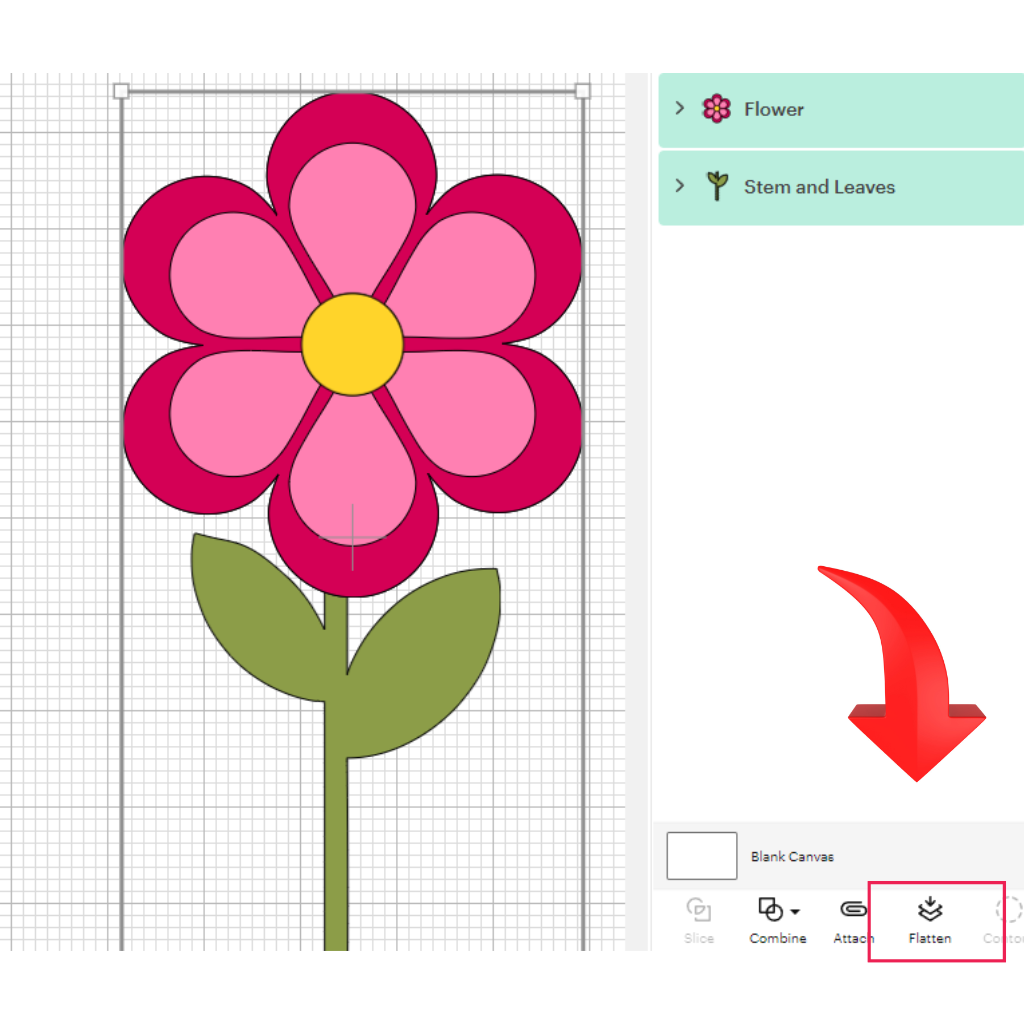1024x1024 pixels.
Task: Click the Stem and Leaves sprout icon
Action: point(716,186)
